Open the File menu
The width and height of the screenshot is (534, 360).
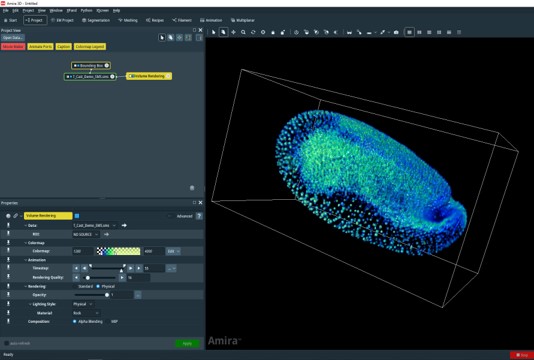5,11
